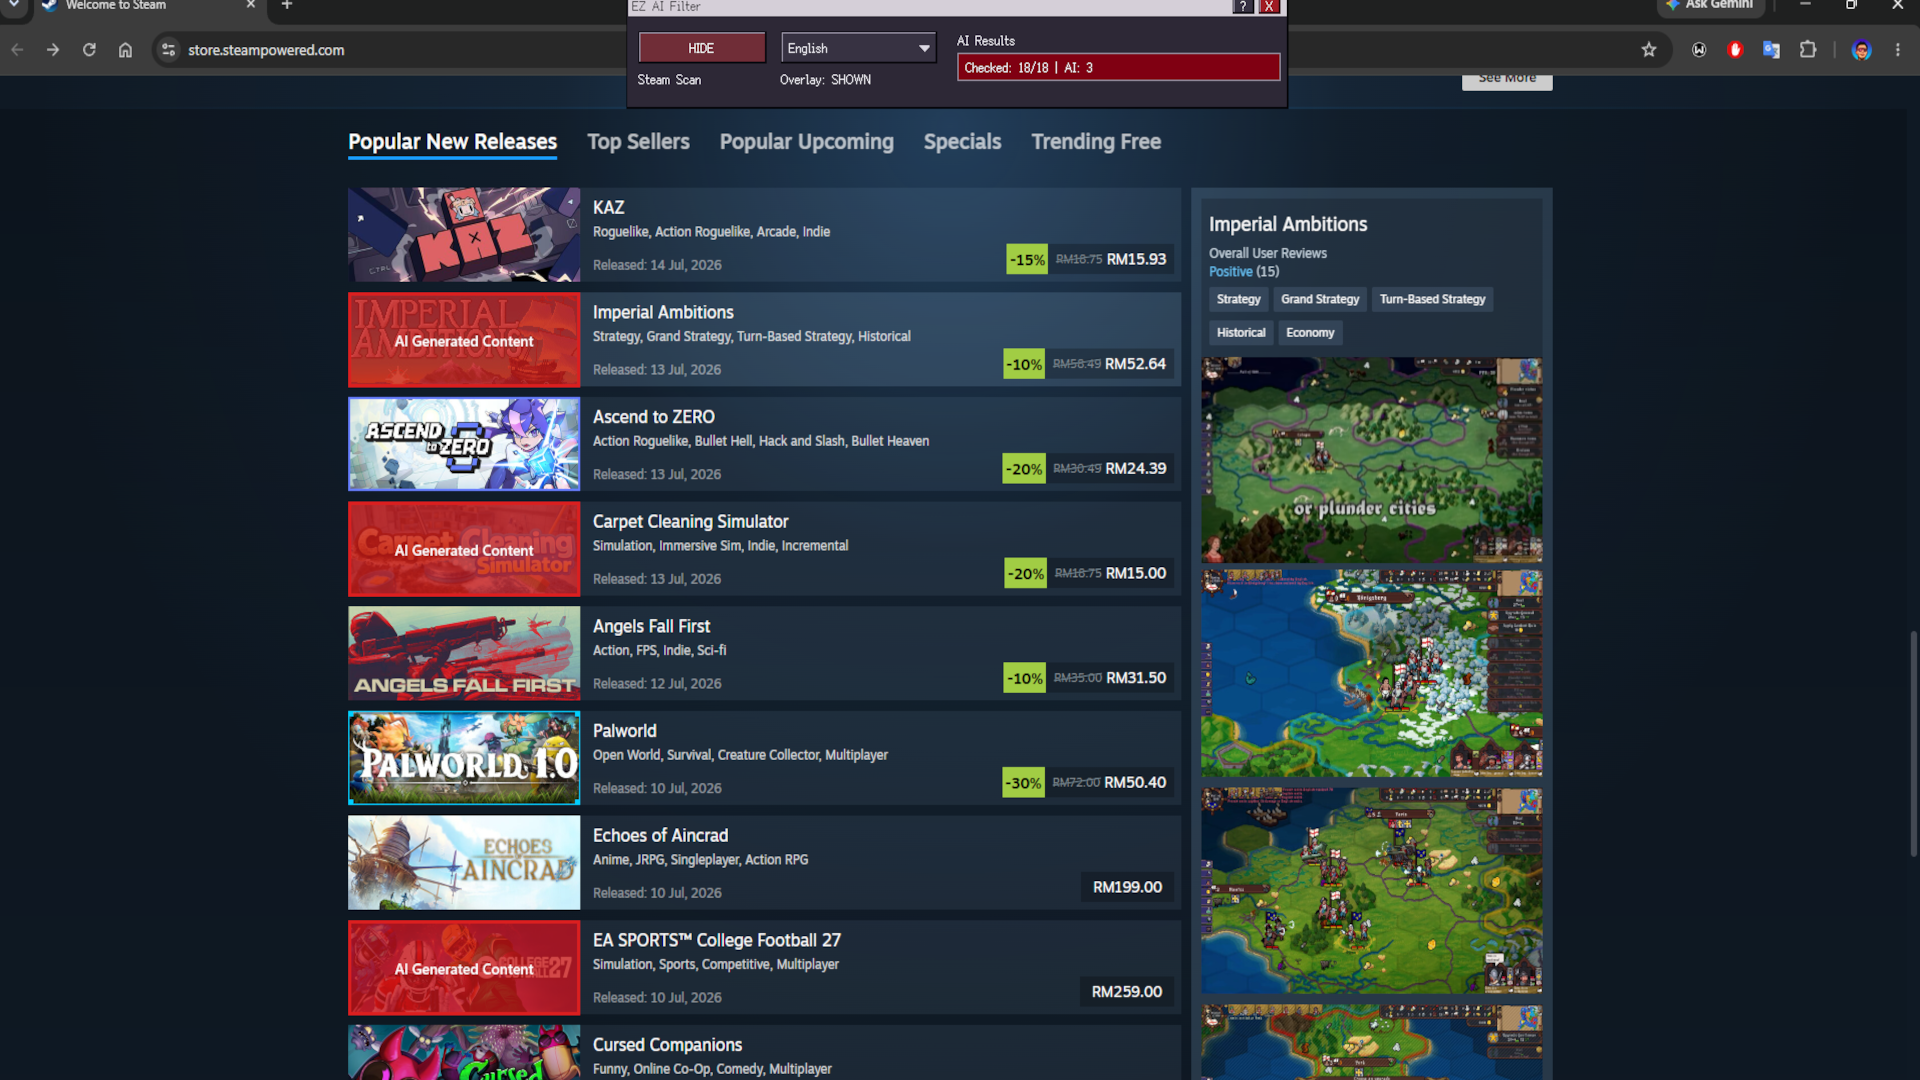Reload the Steam store page
The height and width of the screenshot is (1080, 1920).
(89, 50)
